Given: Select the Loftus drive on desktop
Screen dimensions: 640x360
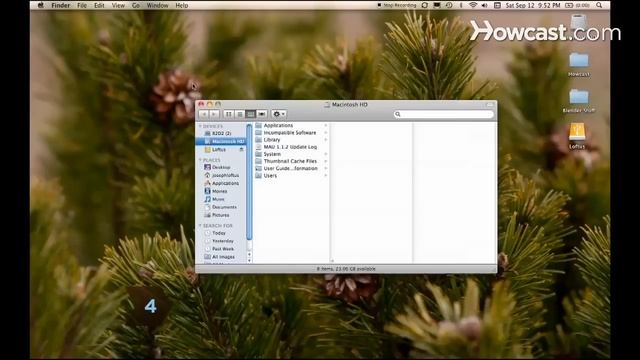Looking at the screenshot, I should [x=577, y=136].
